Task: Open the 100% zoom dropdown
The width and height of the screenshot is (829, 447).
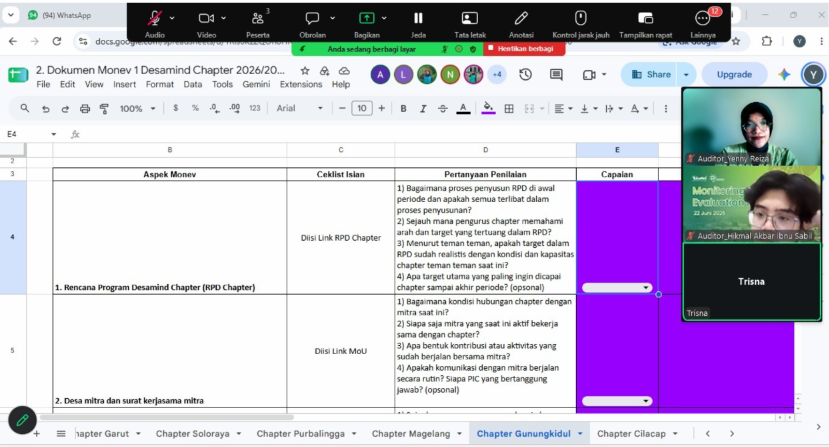Action: point(137,108)
